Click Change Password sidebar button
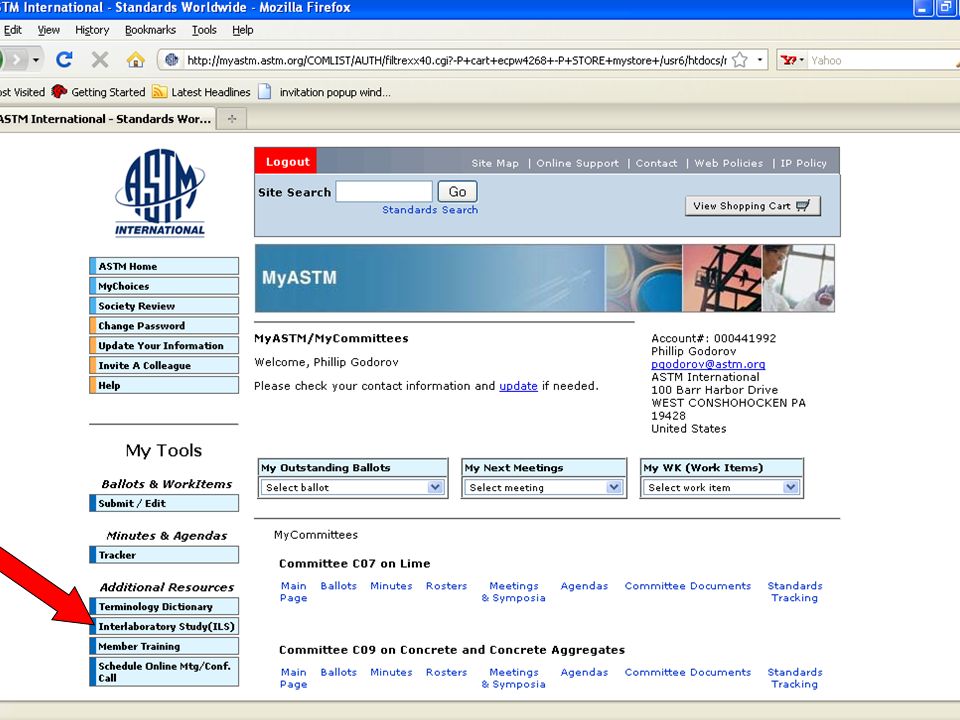The image size is (960, 720). pyautogui.click(x=164, y=326)
